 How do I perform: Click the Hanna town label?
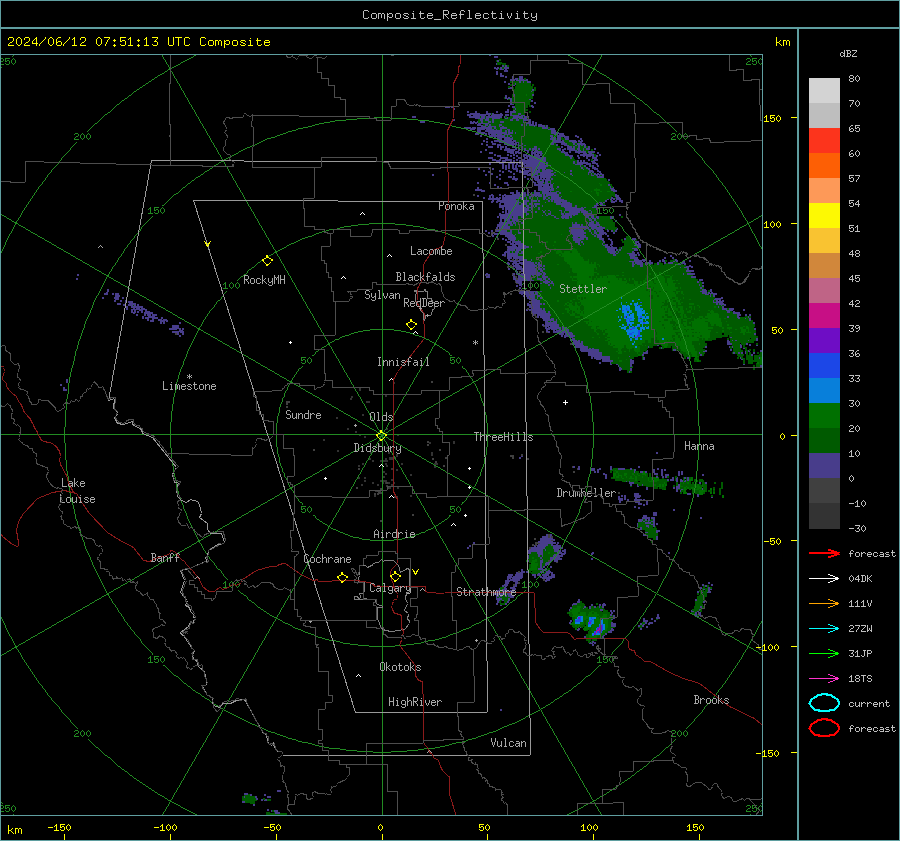point(699,446)
